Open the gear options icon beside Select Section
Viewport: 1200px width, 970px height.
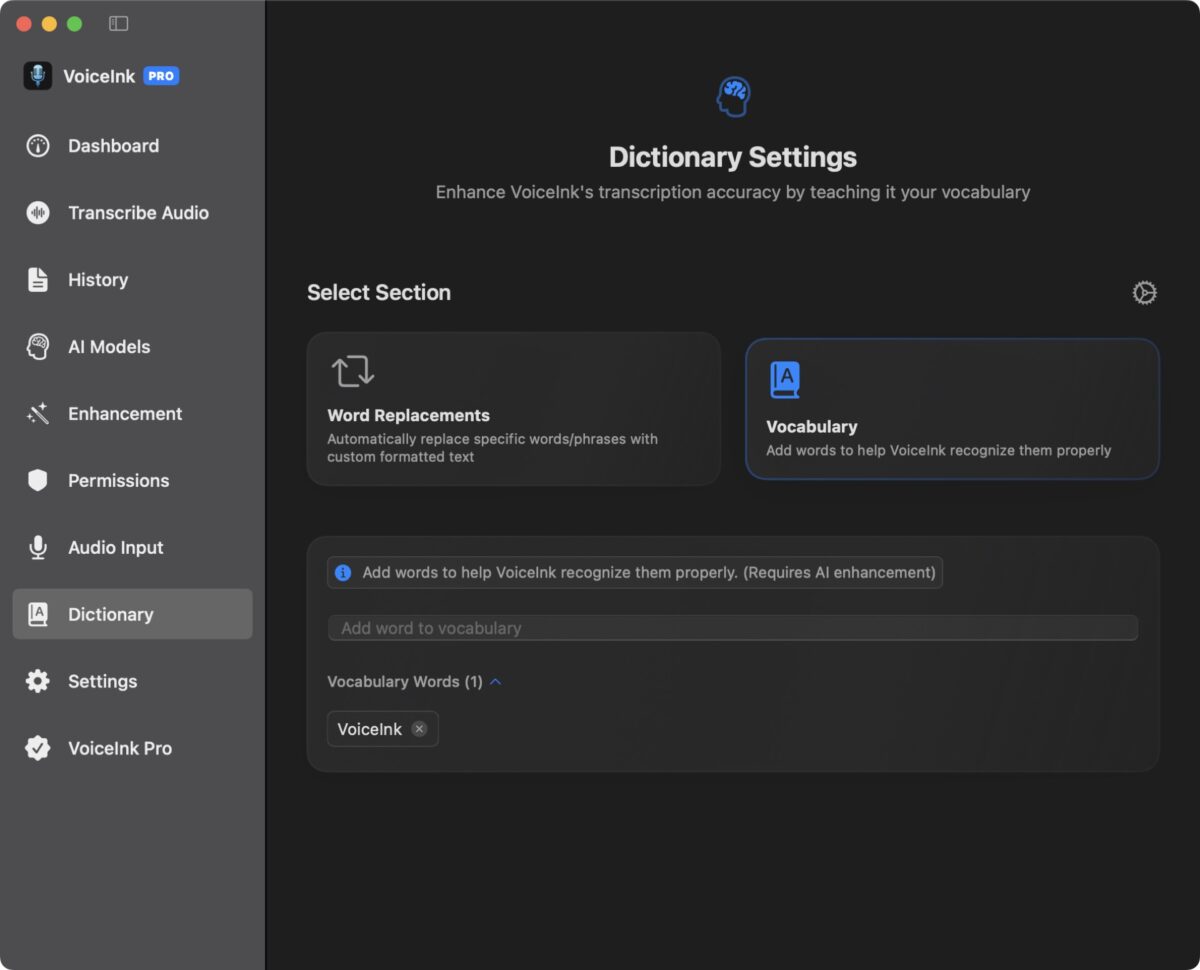(x=1144, y=293)
